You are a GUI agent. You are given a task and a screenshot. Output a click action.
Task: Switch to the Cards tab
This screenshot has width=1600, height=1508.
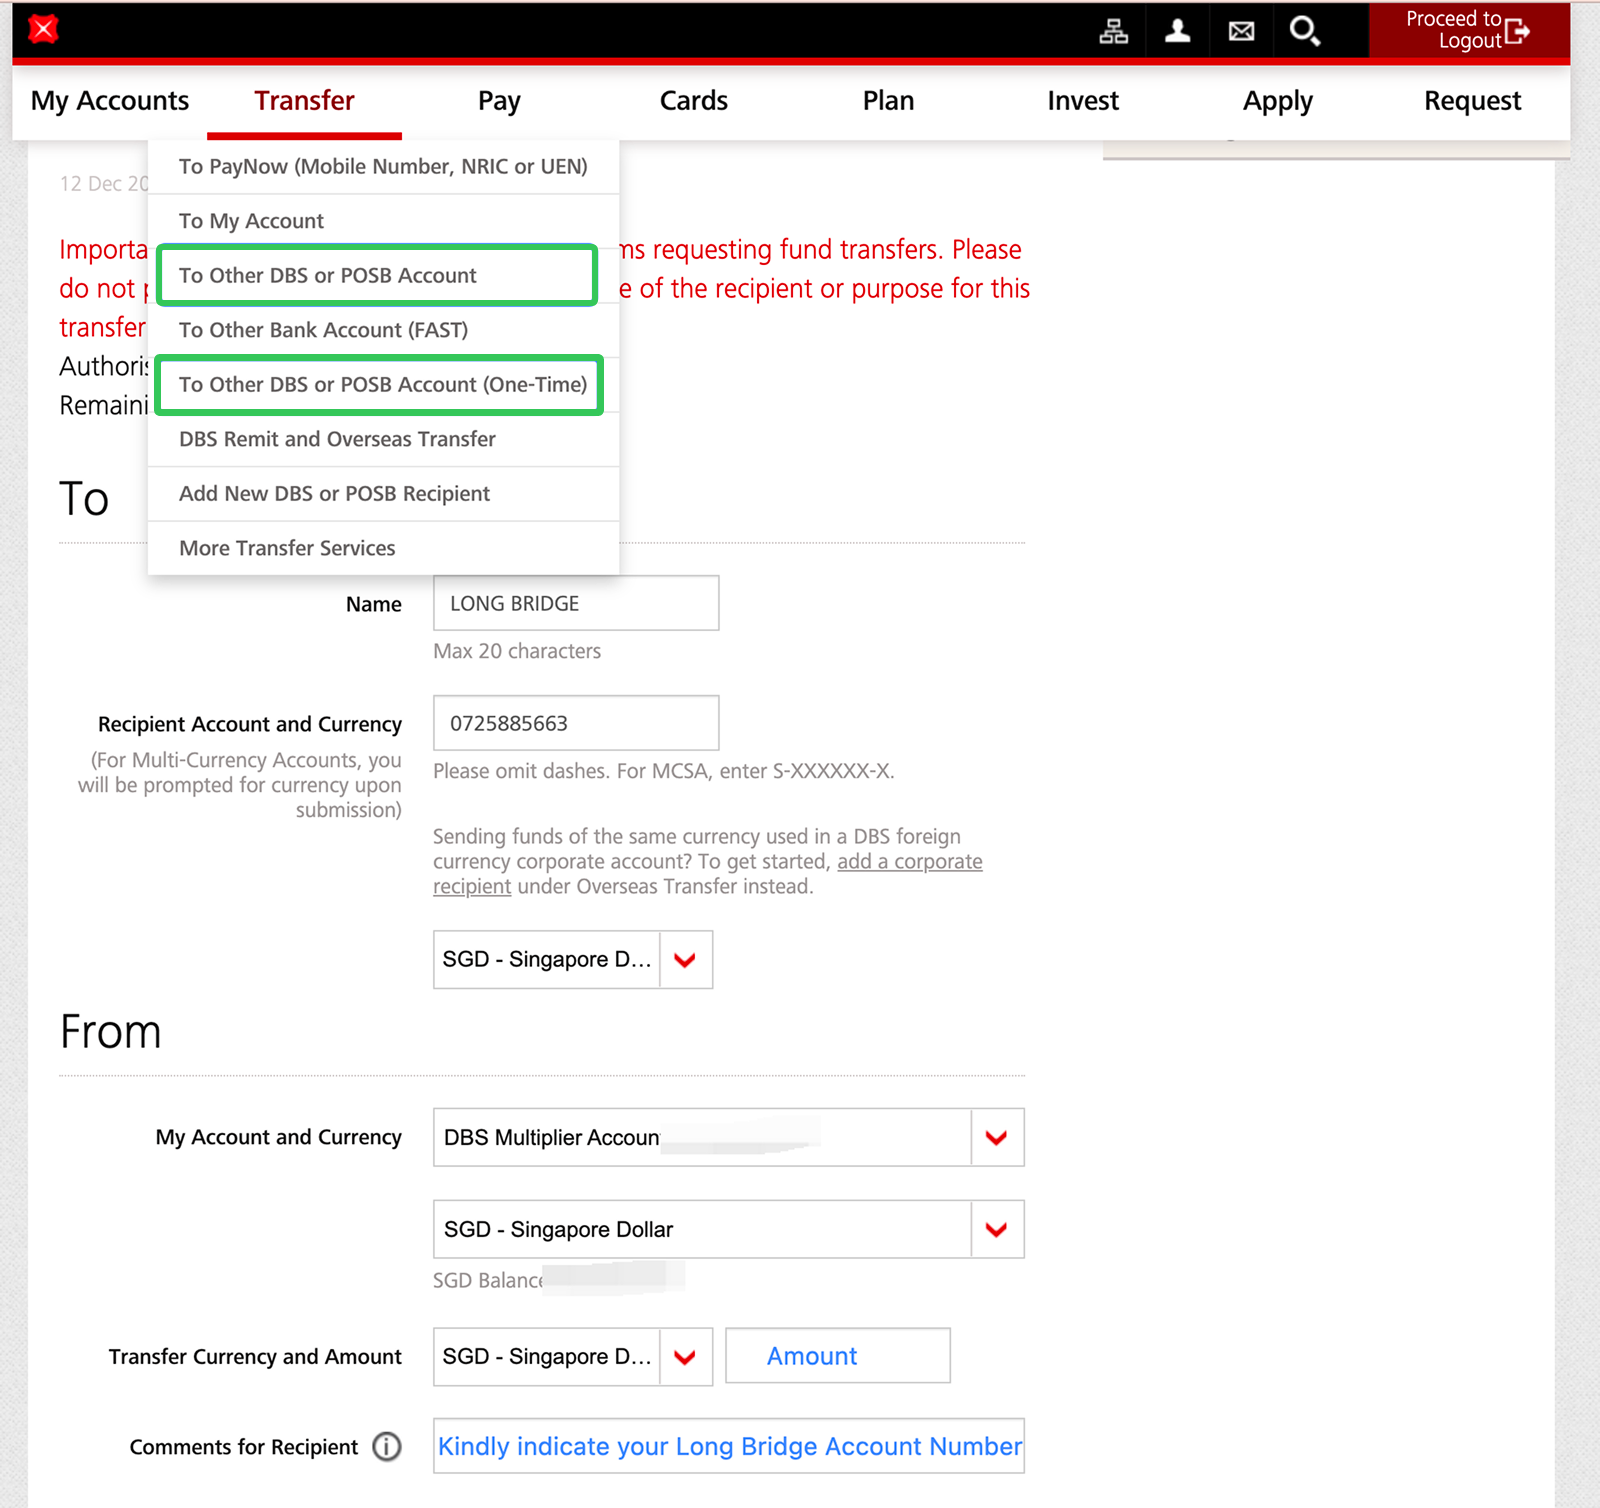(x=693, y=101)
